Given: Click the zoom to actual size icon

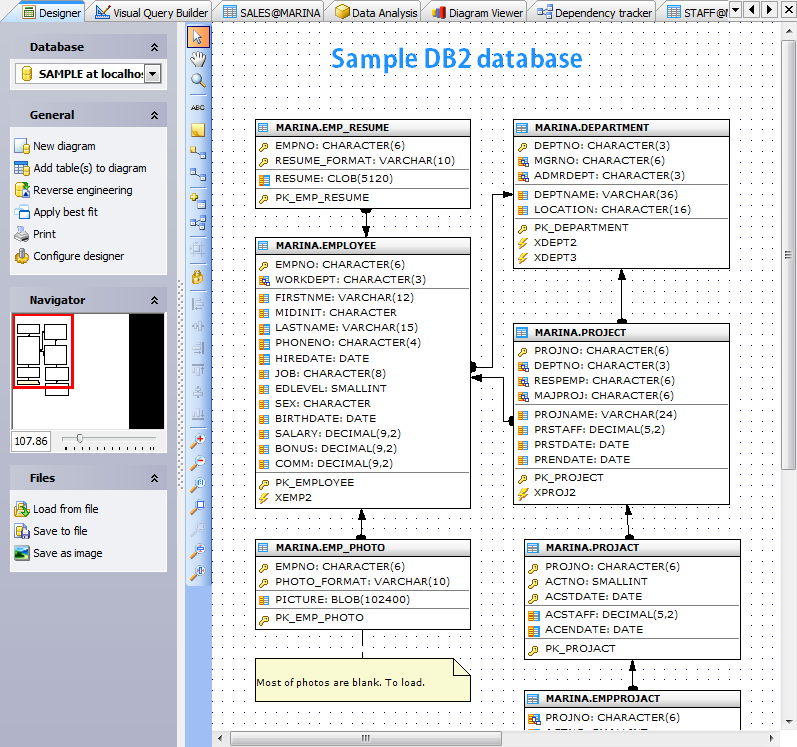Looking at the screenshot, I should pos(198,485).
